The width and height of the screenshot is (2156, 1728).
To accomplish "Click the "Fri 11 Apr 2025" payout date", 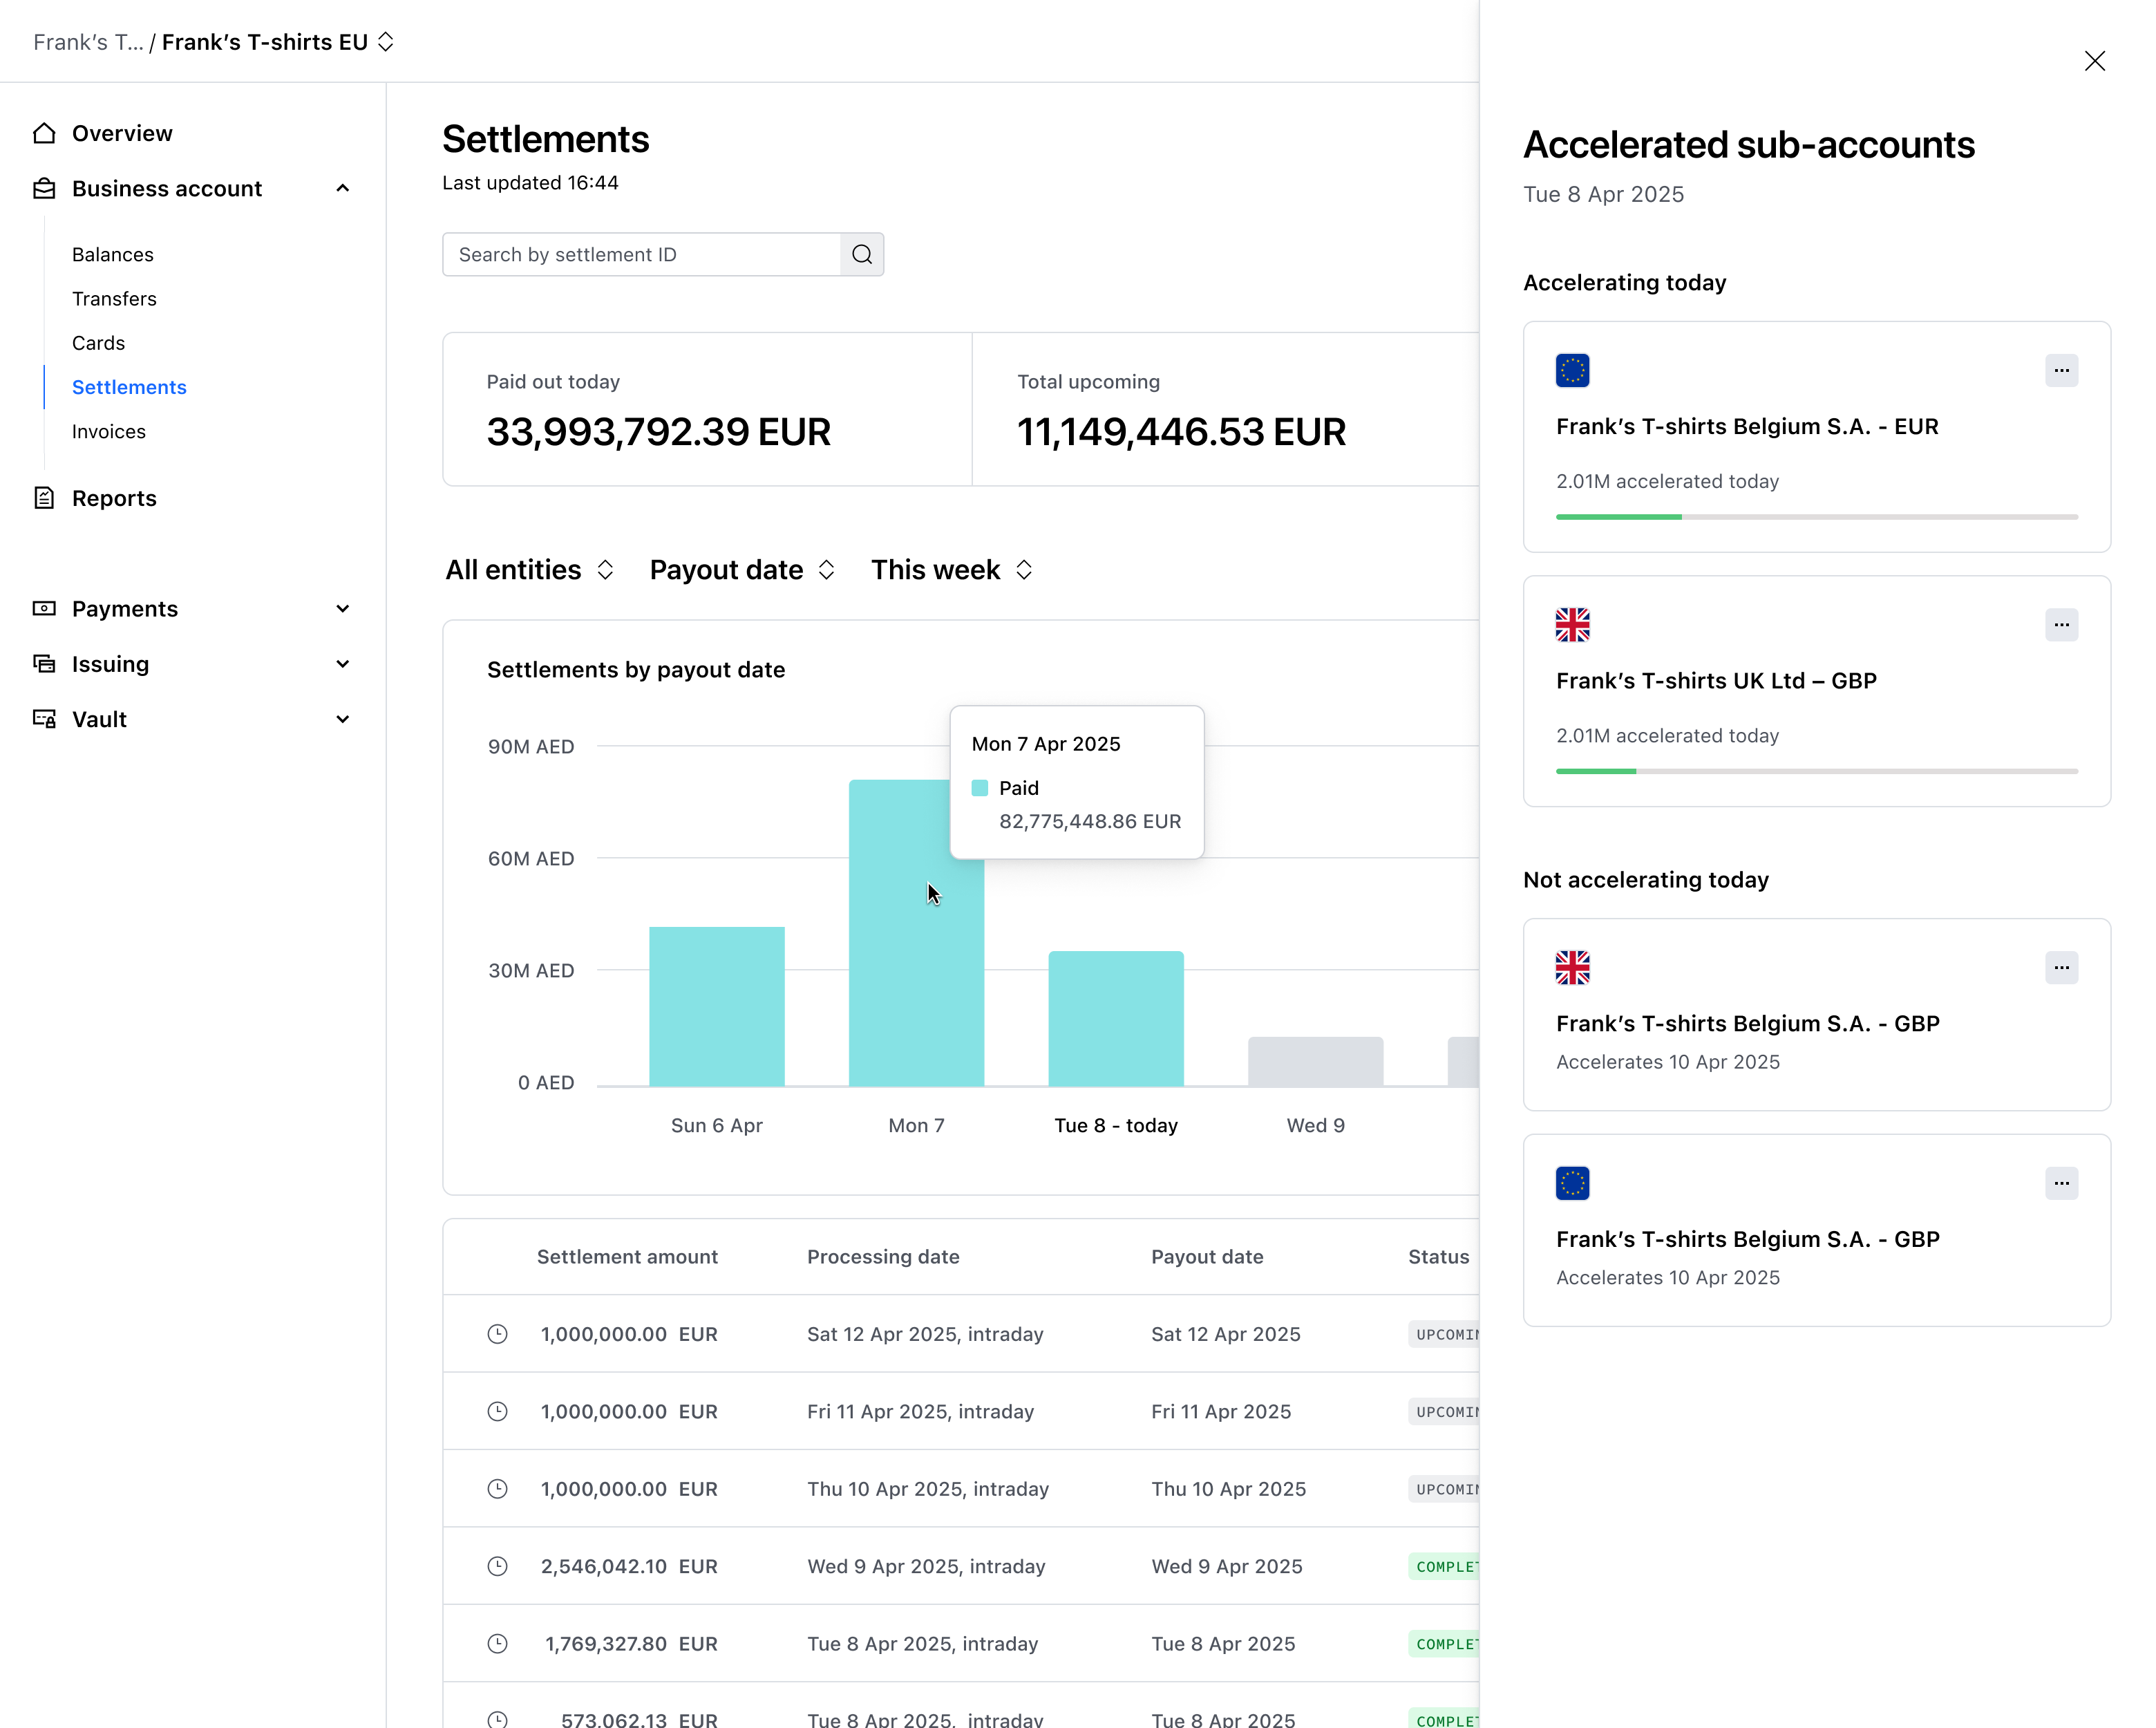I will click(1221, 1411).
